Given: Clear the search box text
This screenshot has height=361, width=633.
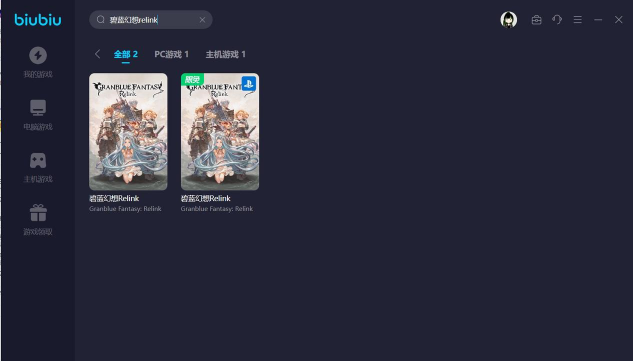Looking at the screenshot, I should pyautogui.click(x=202, y=20).
